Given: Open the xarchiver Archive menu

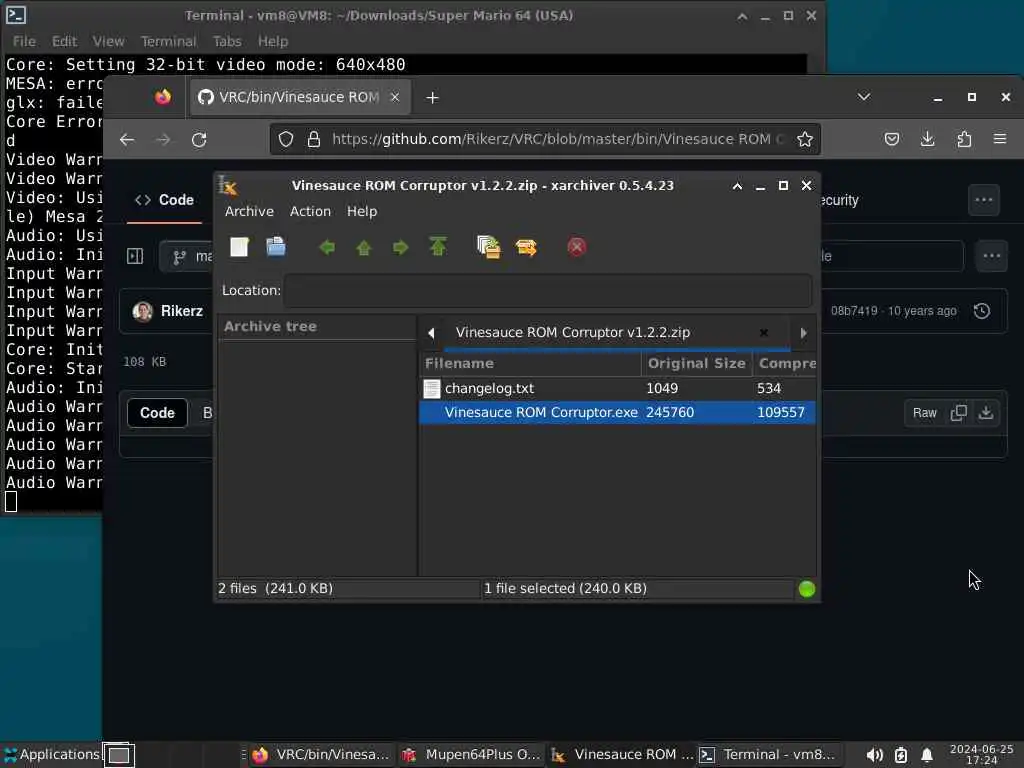Looking at the screenshot, I should pyautogui.click(x=249, y=211).
